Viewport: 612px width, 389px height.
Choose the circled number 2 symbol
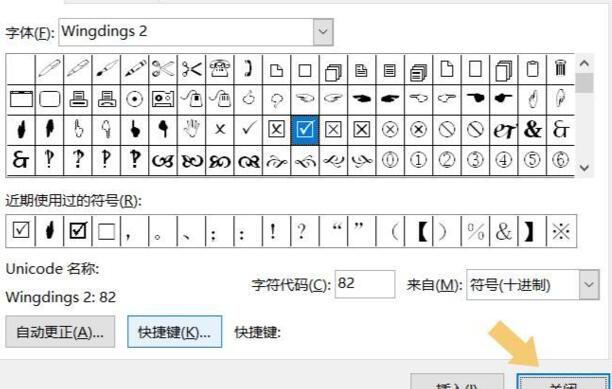point(447,160)
